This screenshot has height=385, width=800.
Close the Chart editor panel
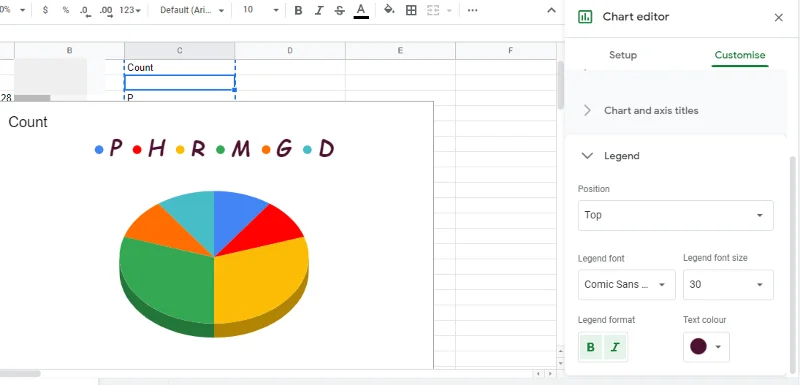pyautogui.click(x=779, y=18)
